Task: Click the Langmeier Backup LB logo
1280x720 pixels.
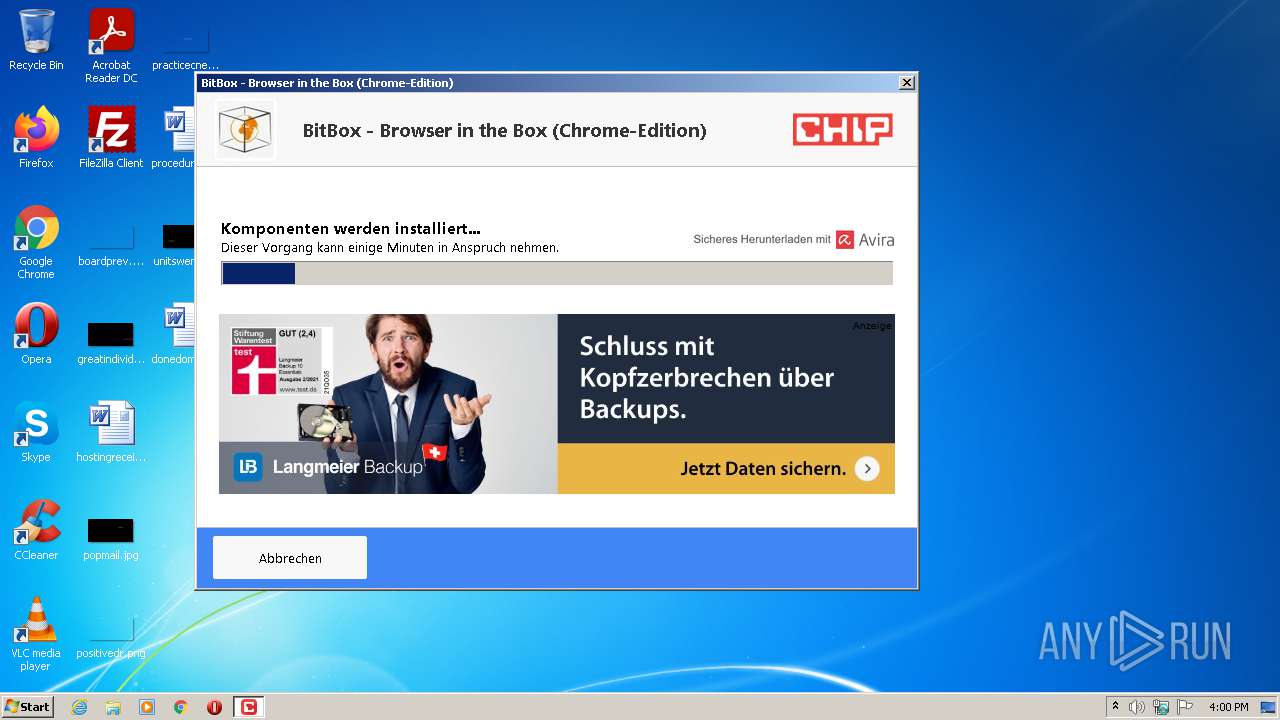Action: 248,467
